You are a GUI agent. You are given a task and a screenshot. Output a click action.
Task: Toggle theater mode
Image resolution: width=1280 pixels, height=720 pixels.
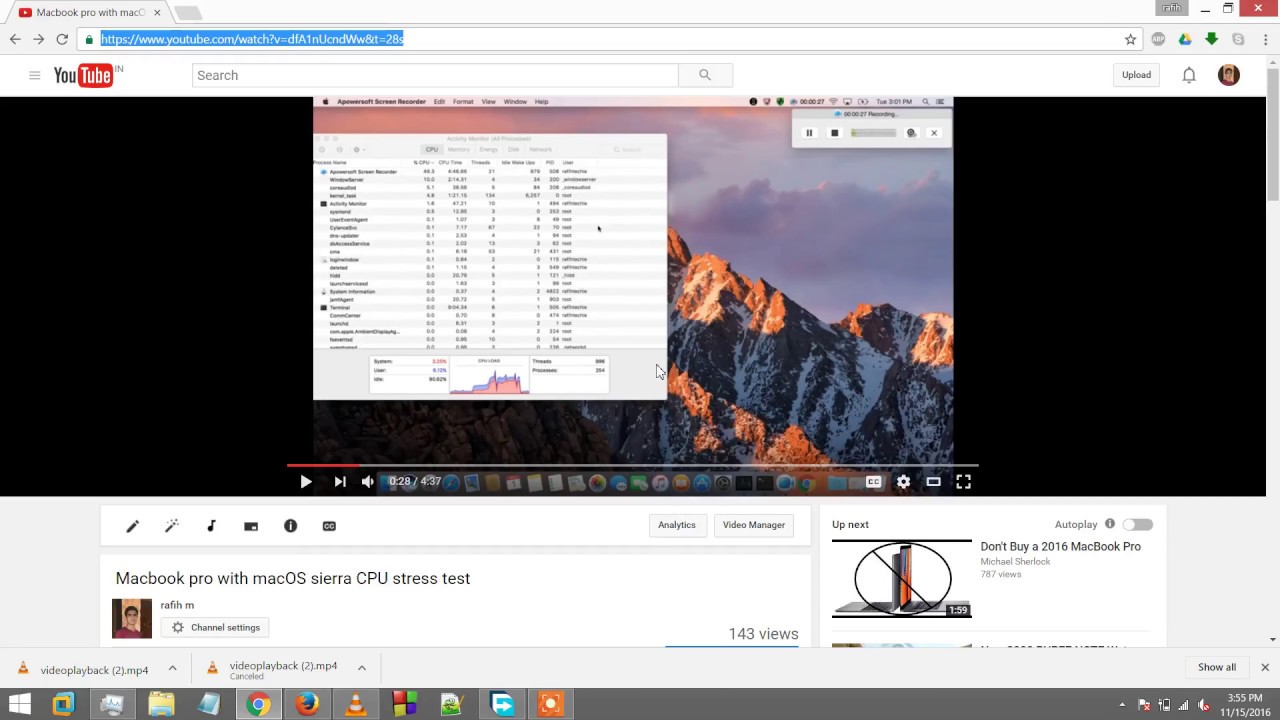click(x=933, y=482)
